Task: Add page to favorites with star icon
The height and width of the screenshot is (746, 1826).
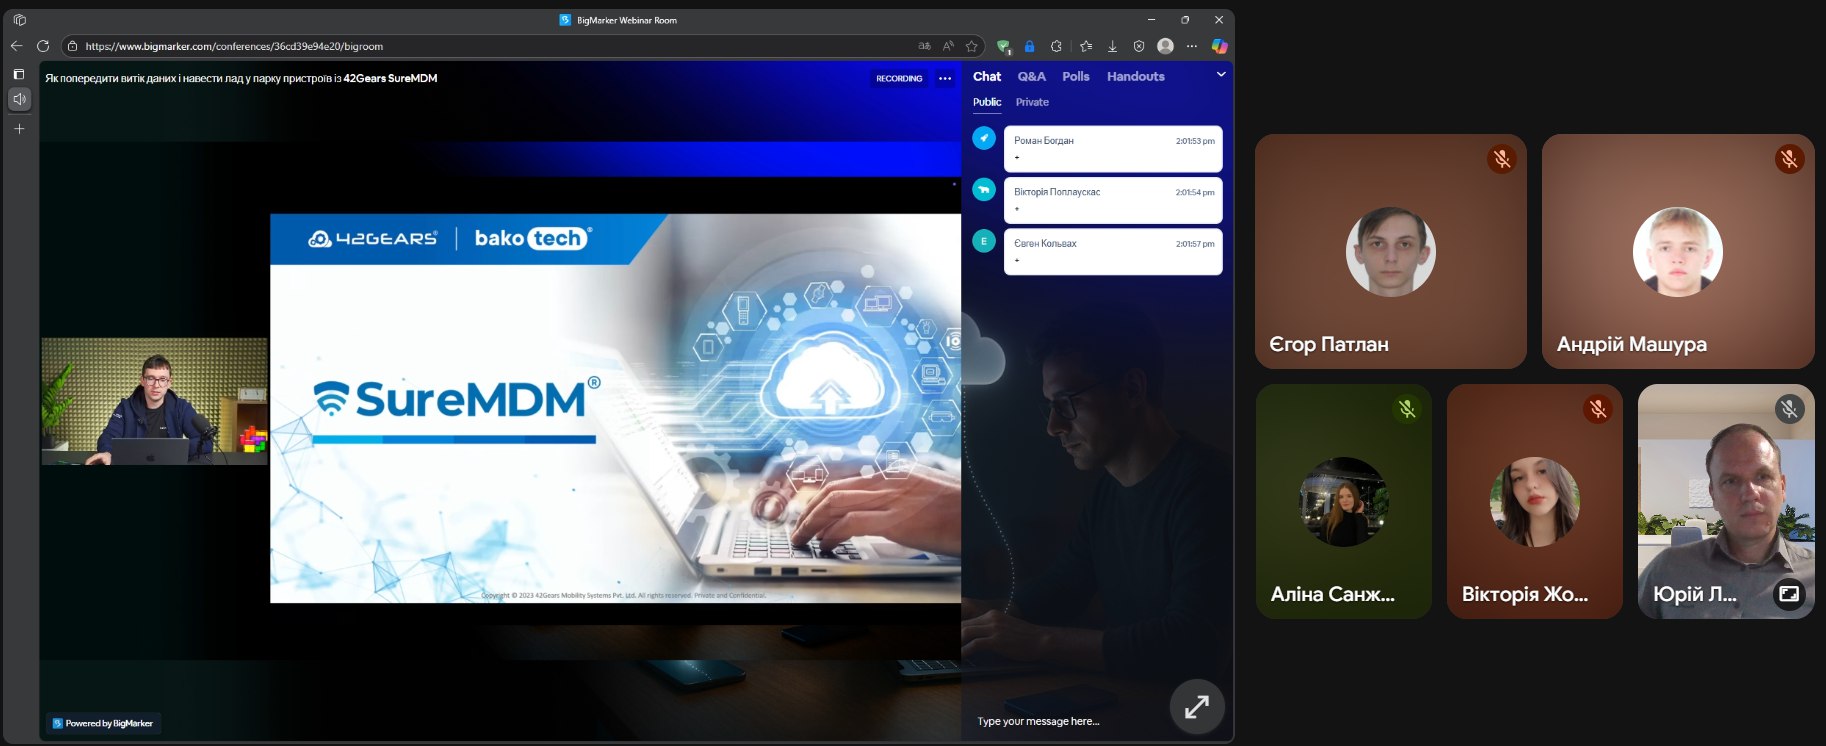Action: pyautogui.click(x=971, y=46)
